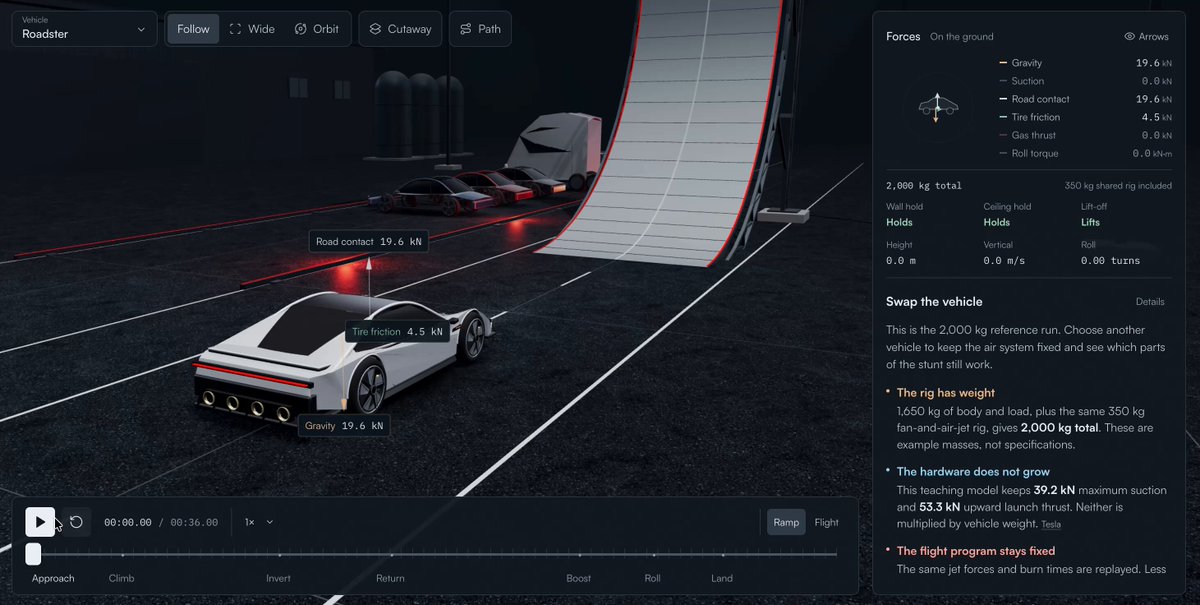The width and height of the screenshot is (1200, 605).
Task: Switch to the Wide camera view
Action: pyautogui.click(x=252, y=29)
